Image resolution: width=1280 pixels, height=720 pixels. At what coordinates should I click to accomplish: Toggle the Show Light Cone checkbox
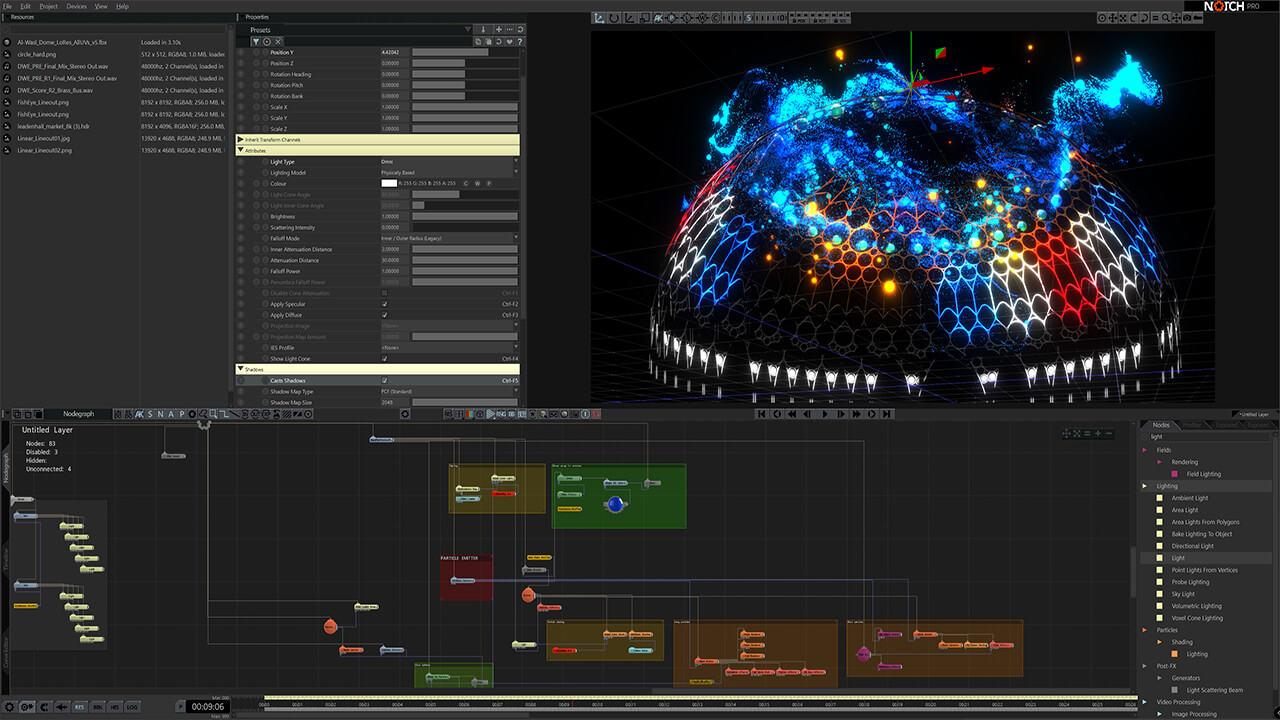tap(385, 359)
